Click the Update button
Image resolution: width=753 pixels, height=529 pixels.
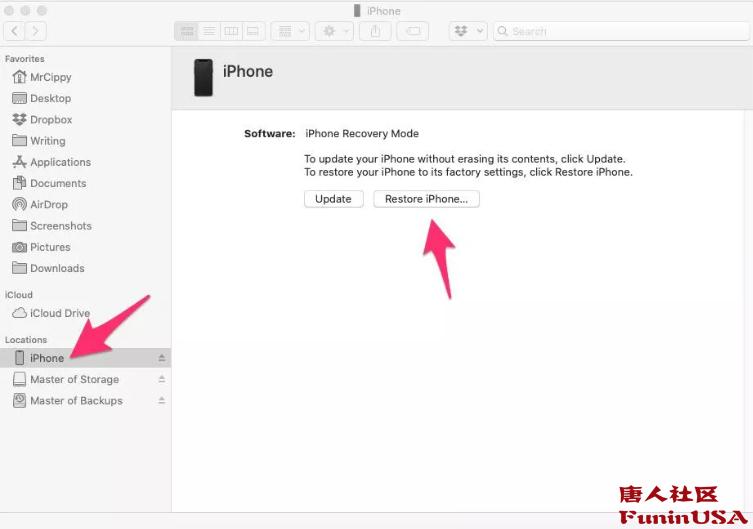coord(334,199)
